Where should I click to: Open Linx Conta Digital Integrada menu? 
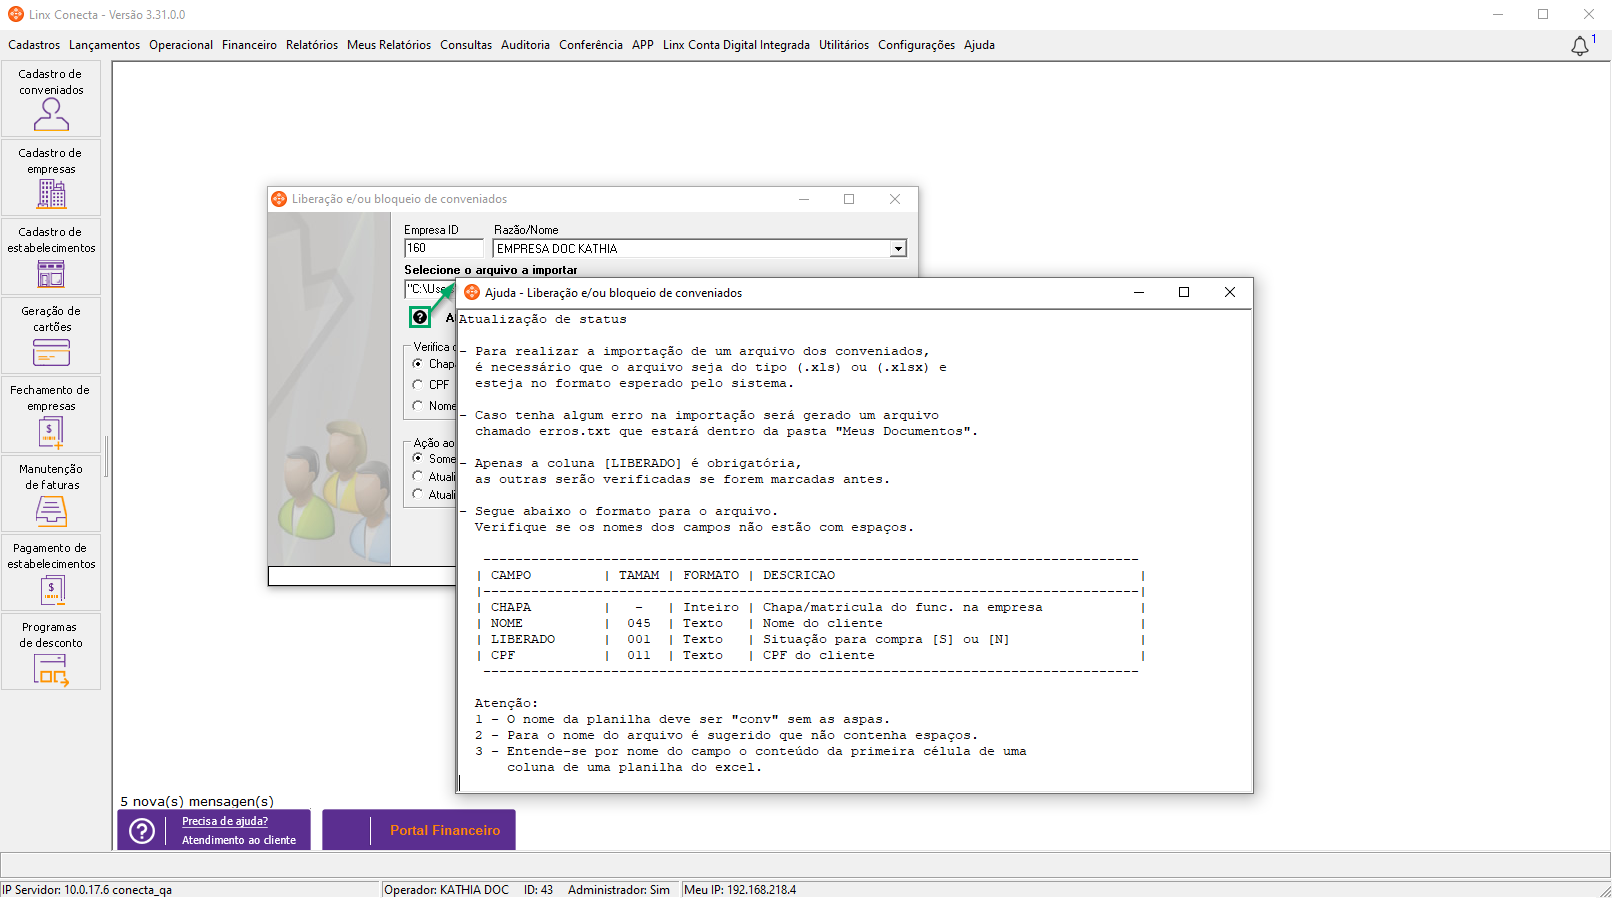(736, 45)
